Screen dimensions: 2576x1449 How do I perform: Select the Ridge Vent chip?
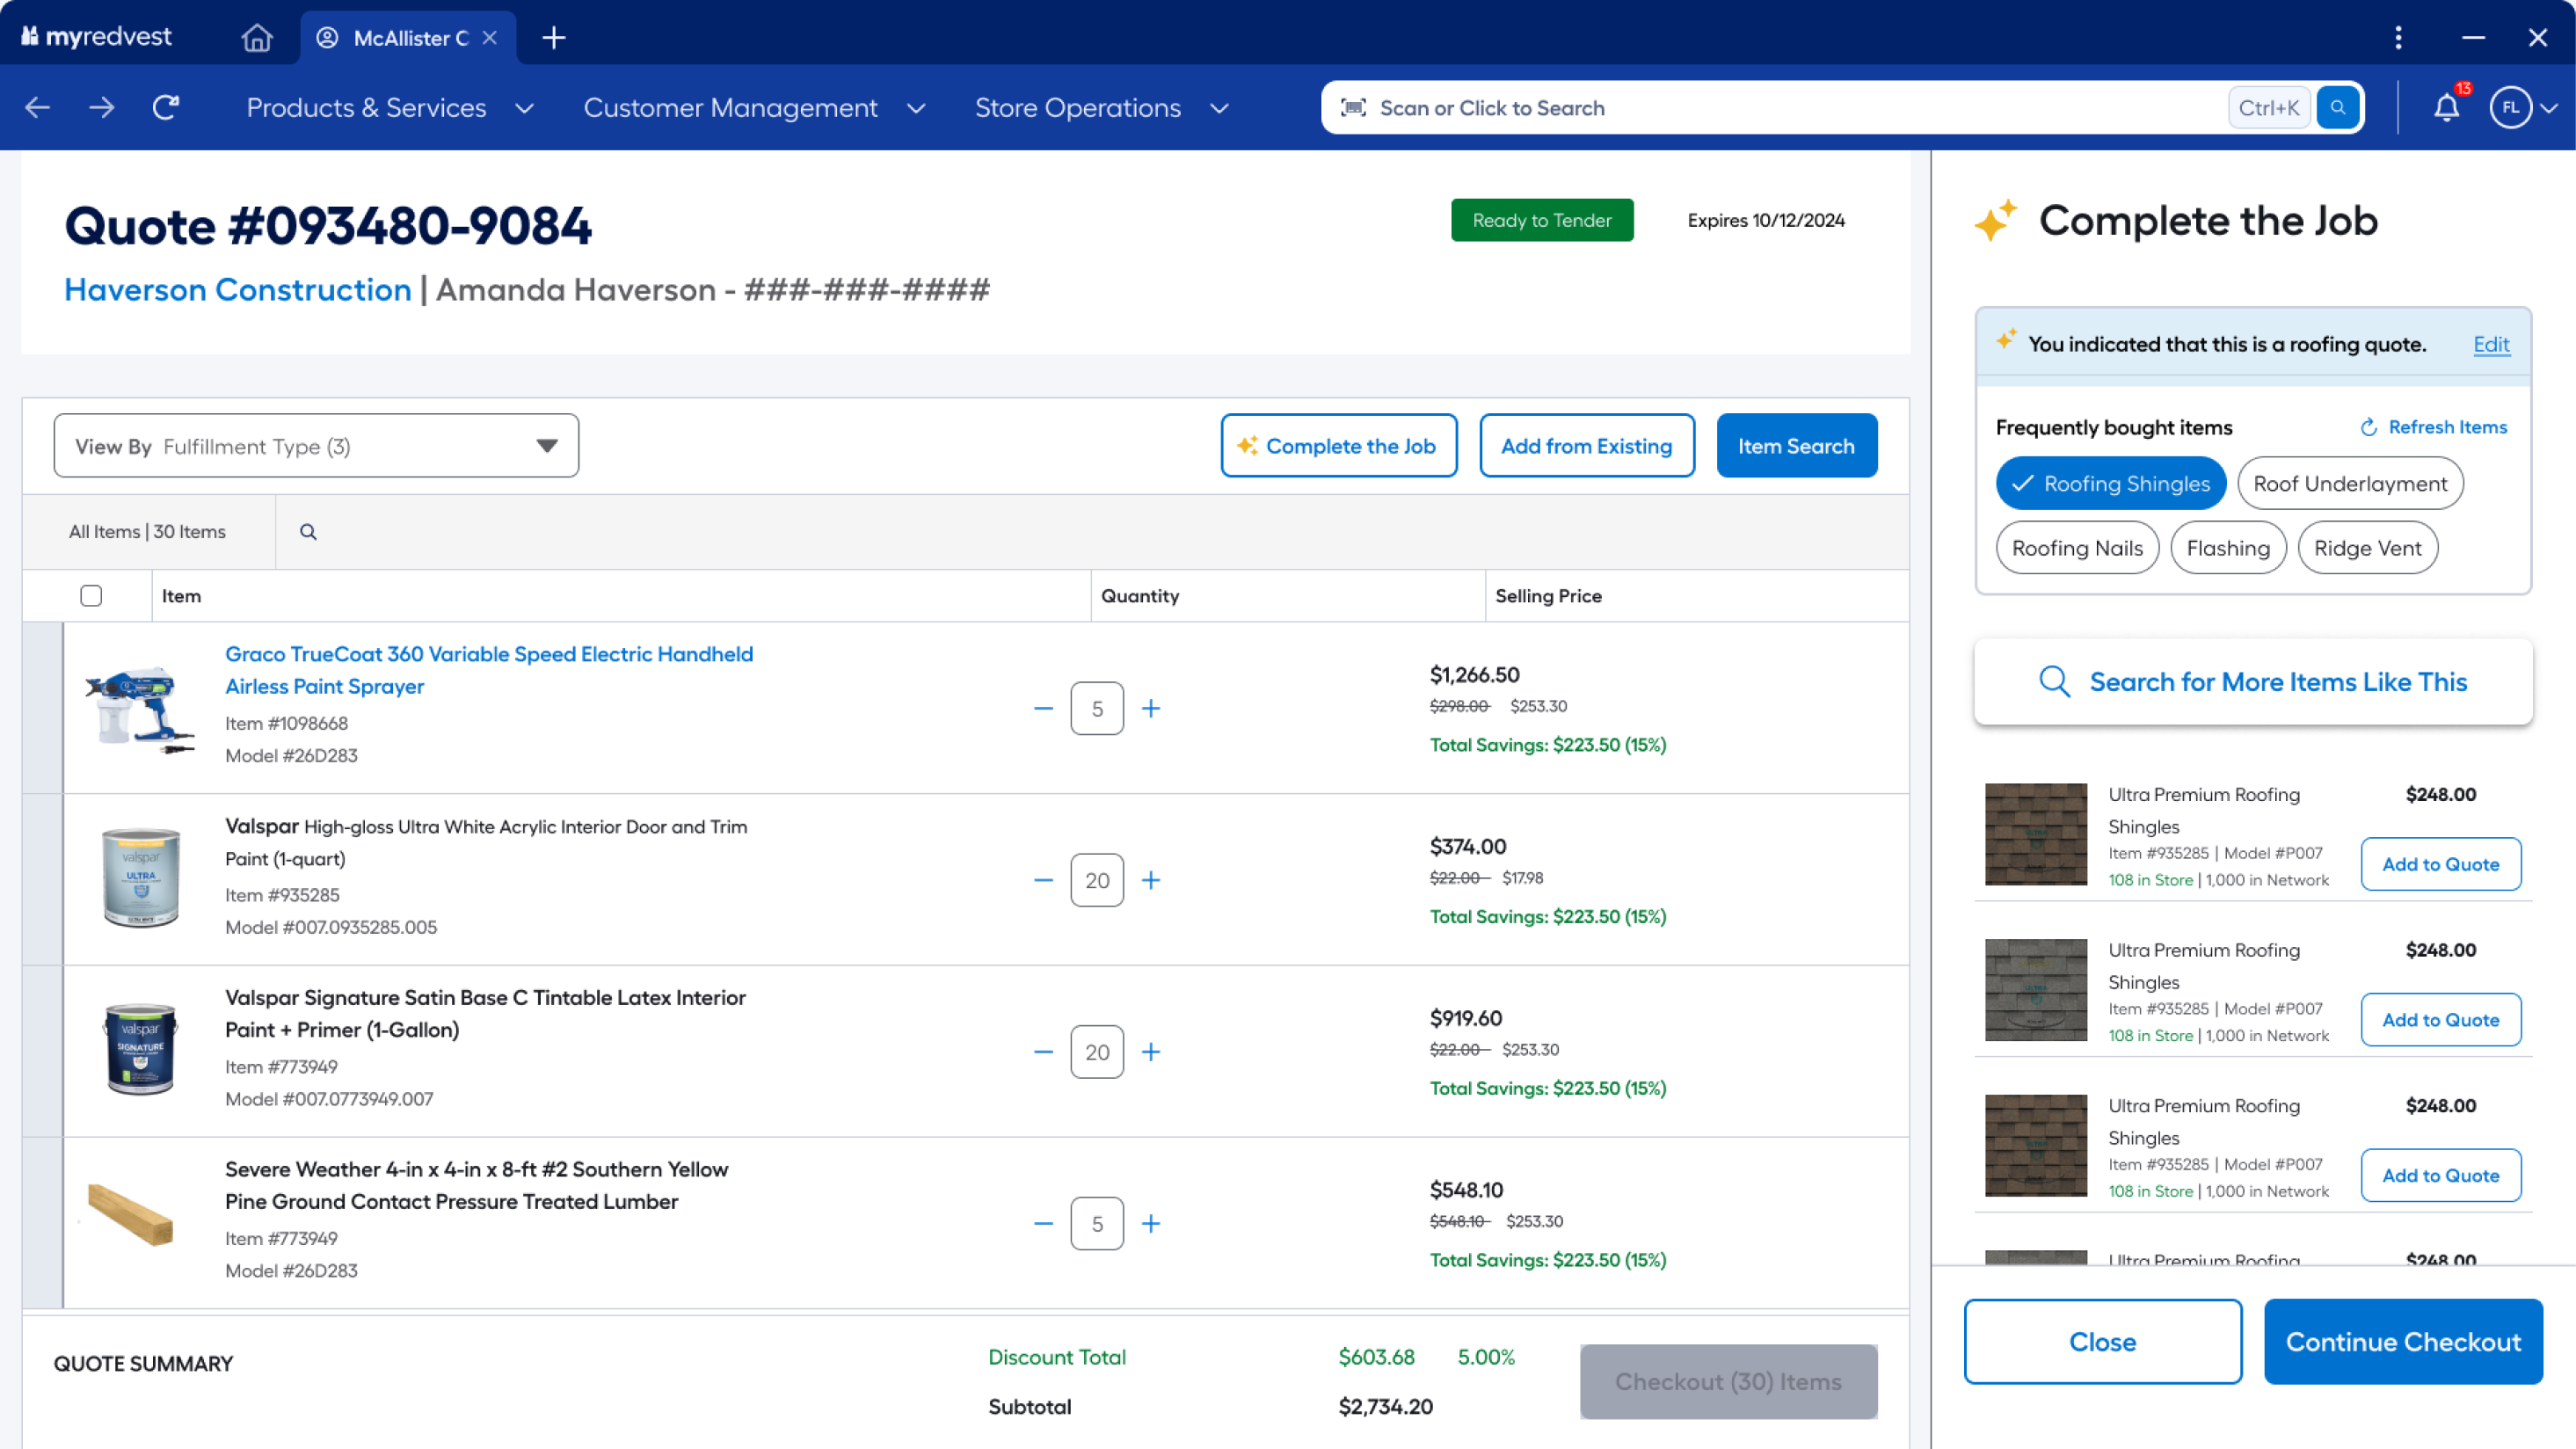[2367, 548]
